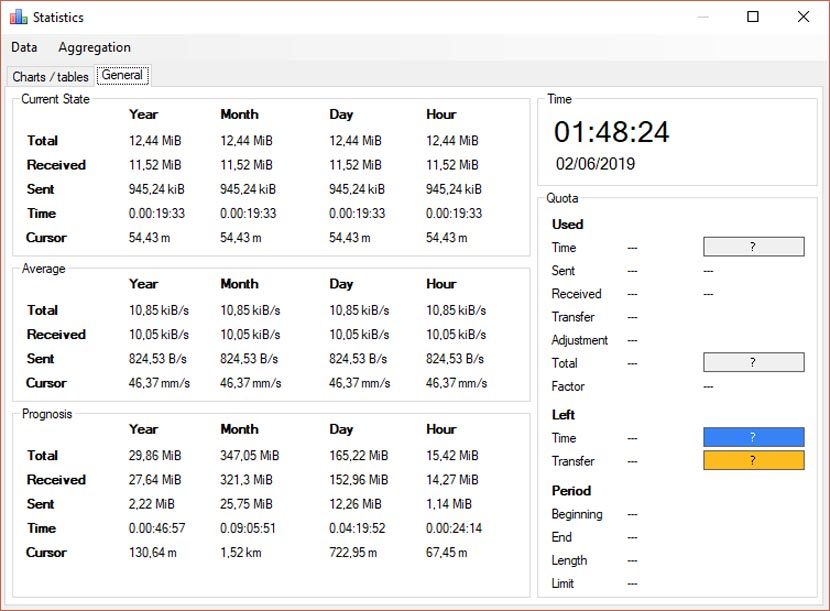Click Prognosis Hour Time 0.00:24:14
830x611 pixels.
point(454,528)
